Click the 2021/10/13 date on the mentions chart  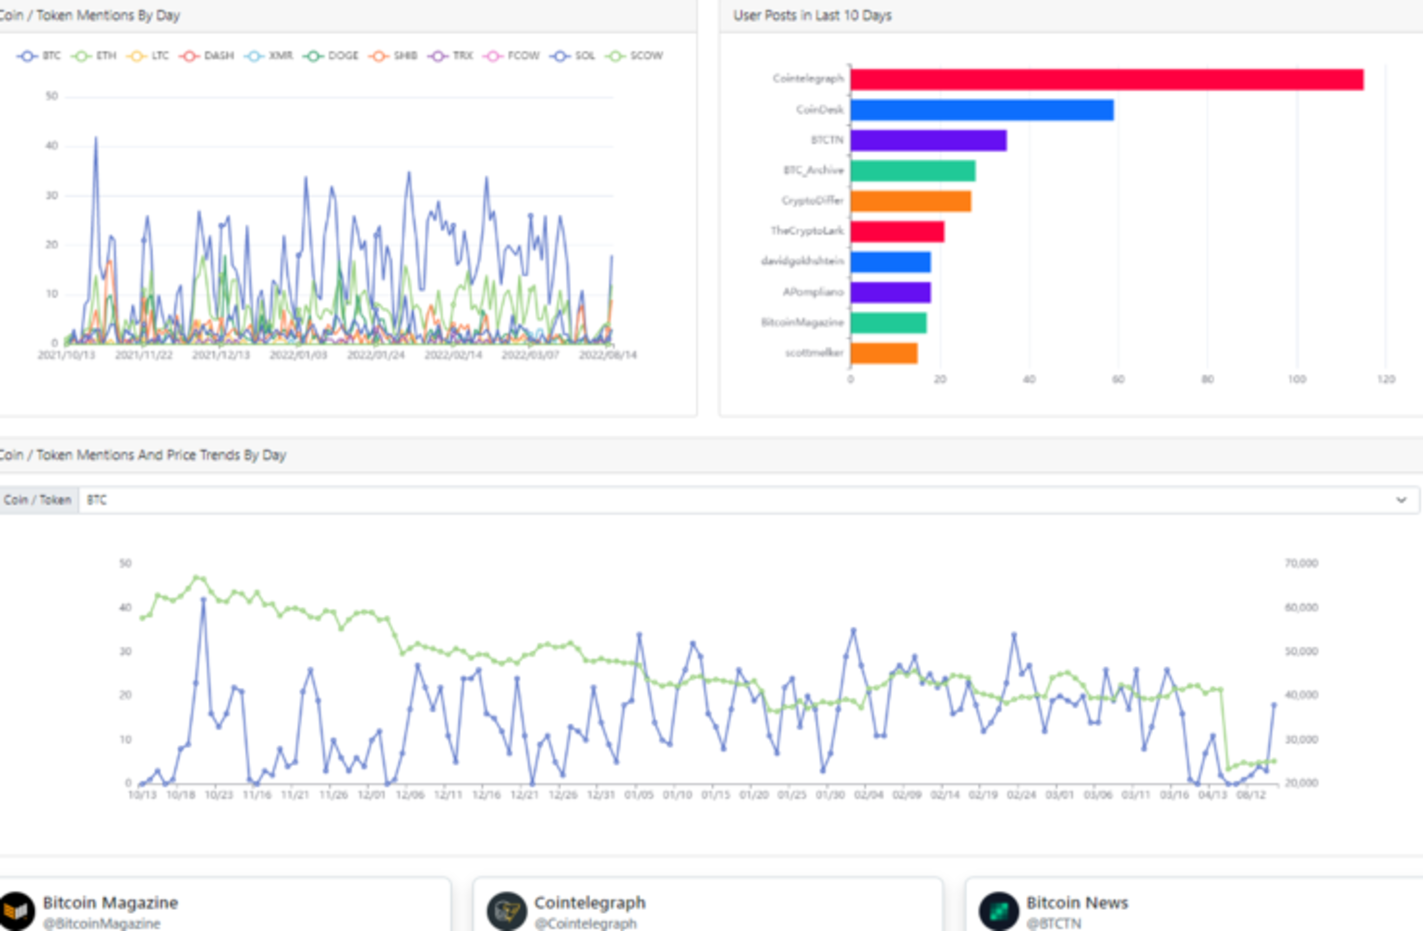click(66, 355)
